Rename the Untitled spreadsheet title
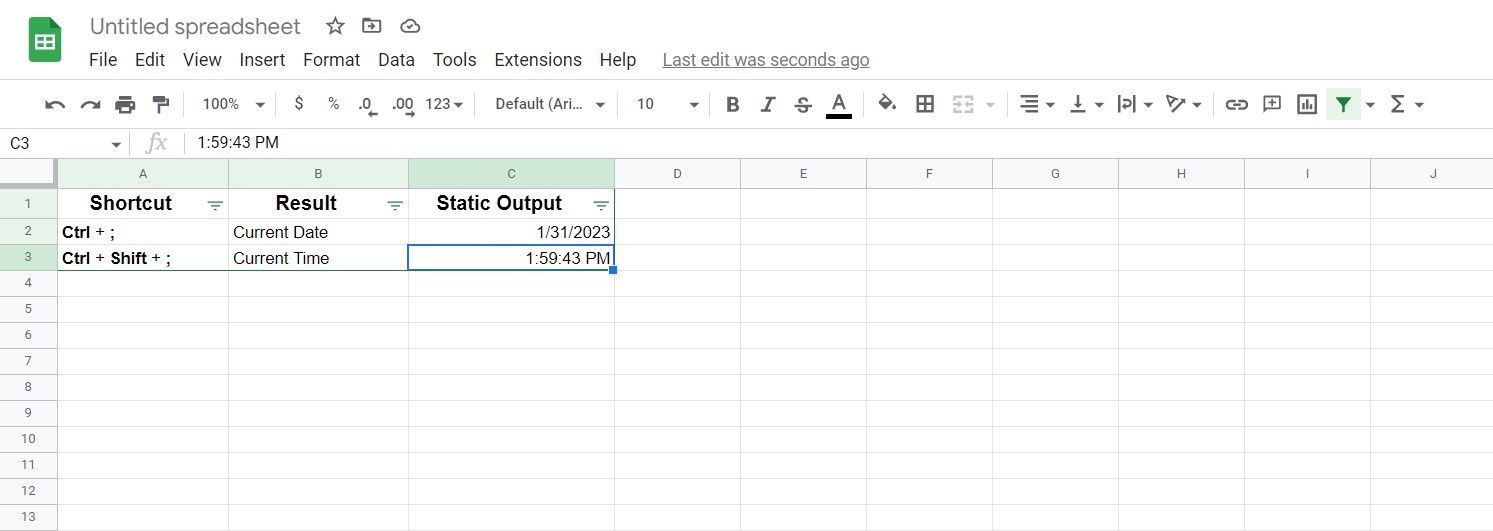 pyautogui.click(x=195, y=26)
